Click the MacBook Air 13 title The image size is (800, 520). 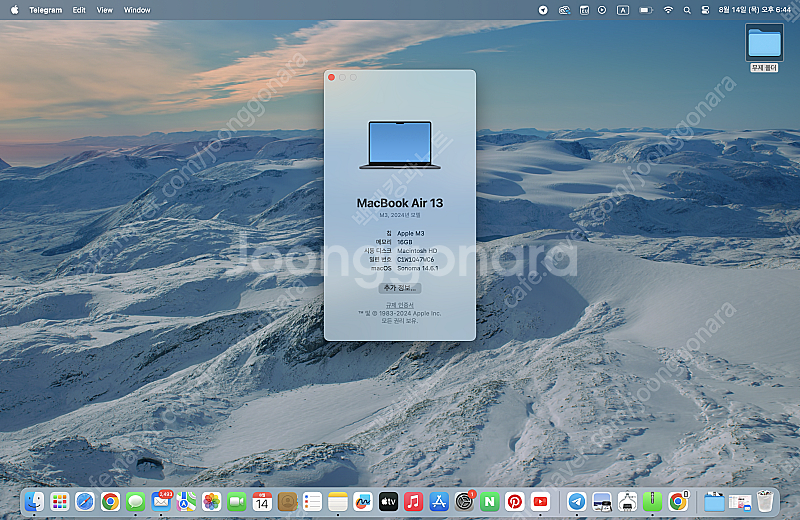click(x=400, y=203)
